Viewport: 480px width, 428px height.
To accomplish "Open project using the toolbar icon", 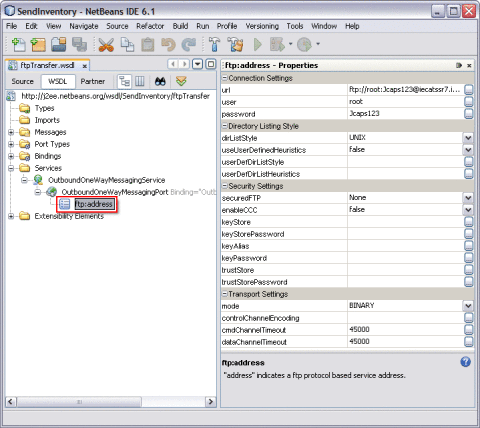I will [59, 44].
